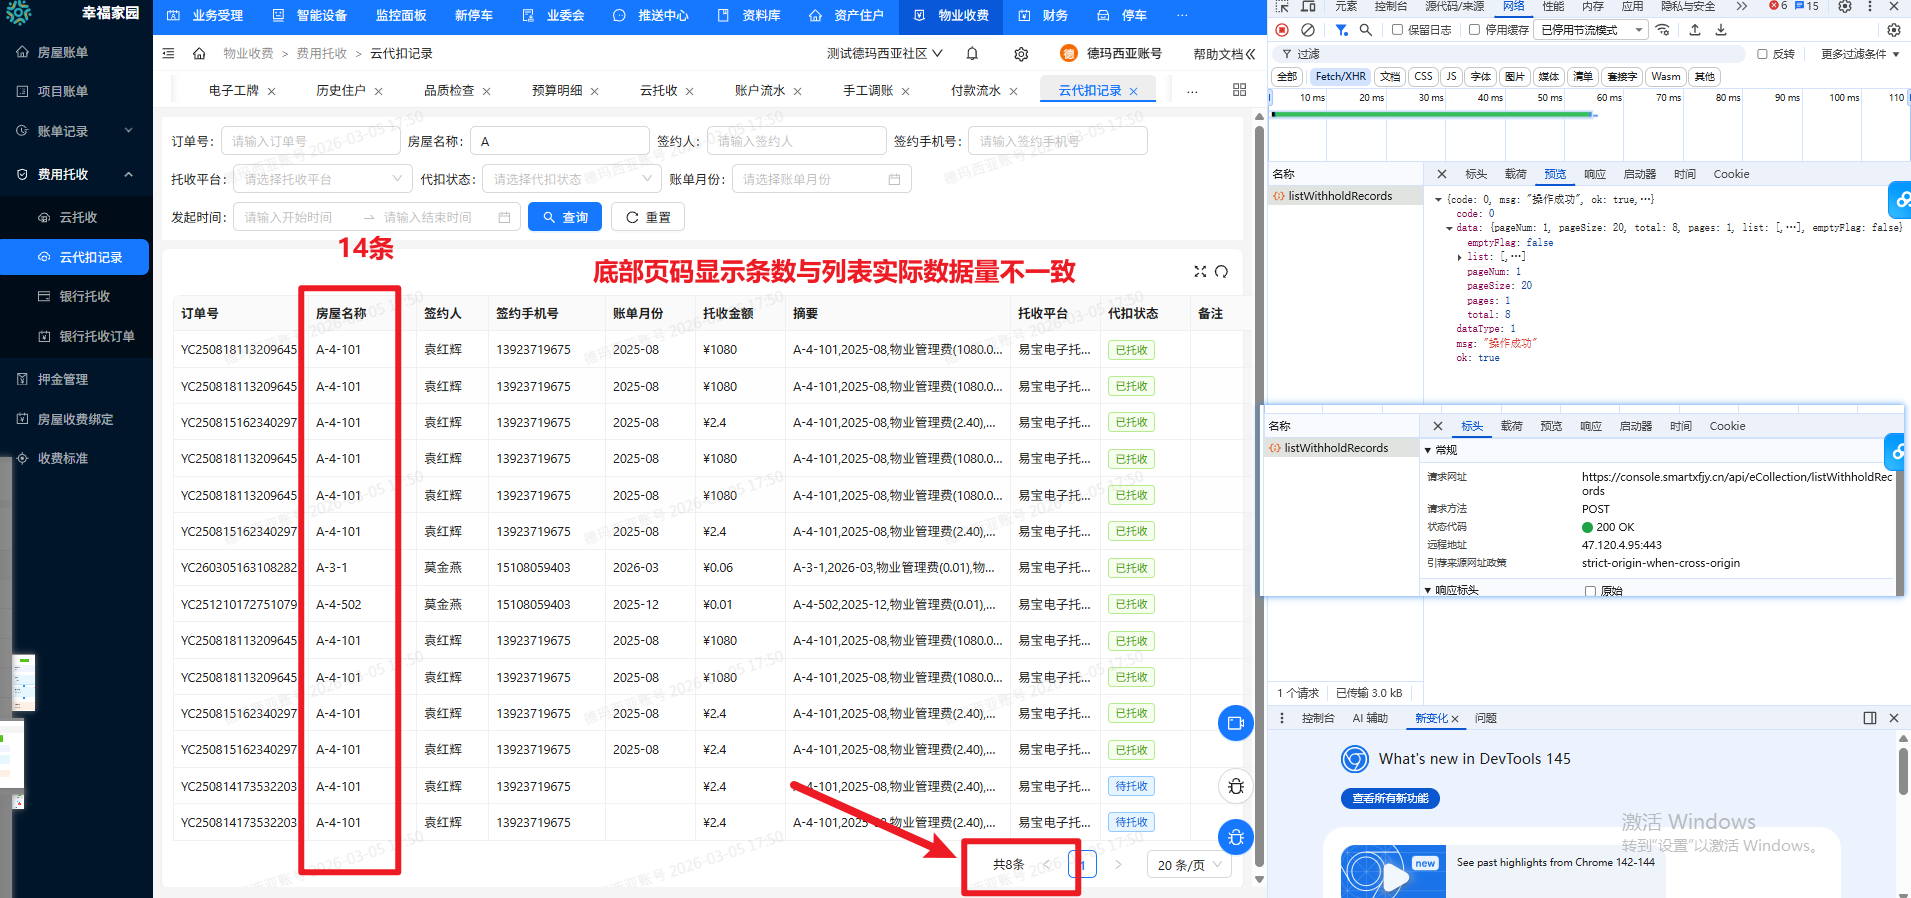Open the network throttling mode dropdown
The height and width of the screenshot is (898, 1911).
[x=1592, y=30]
